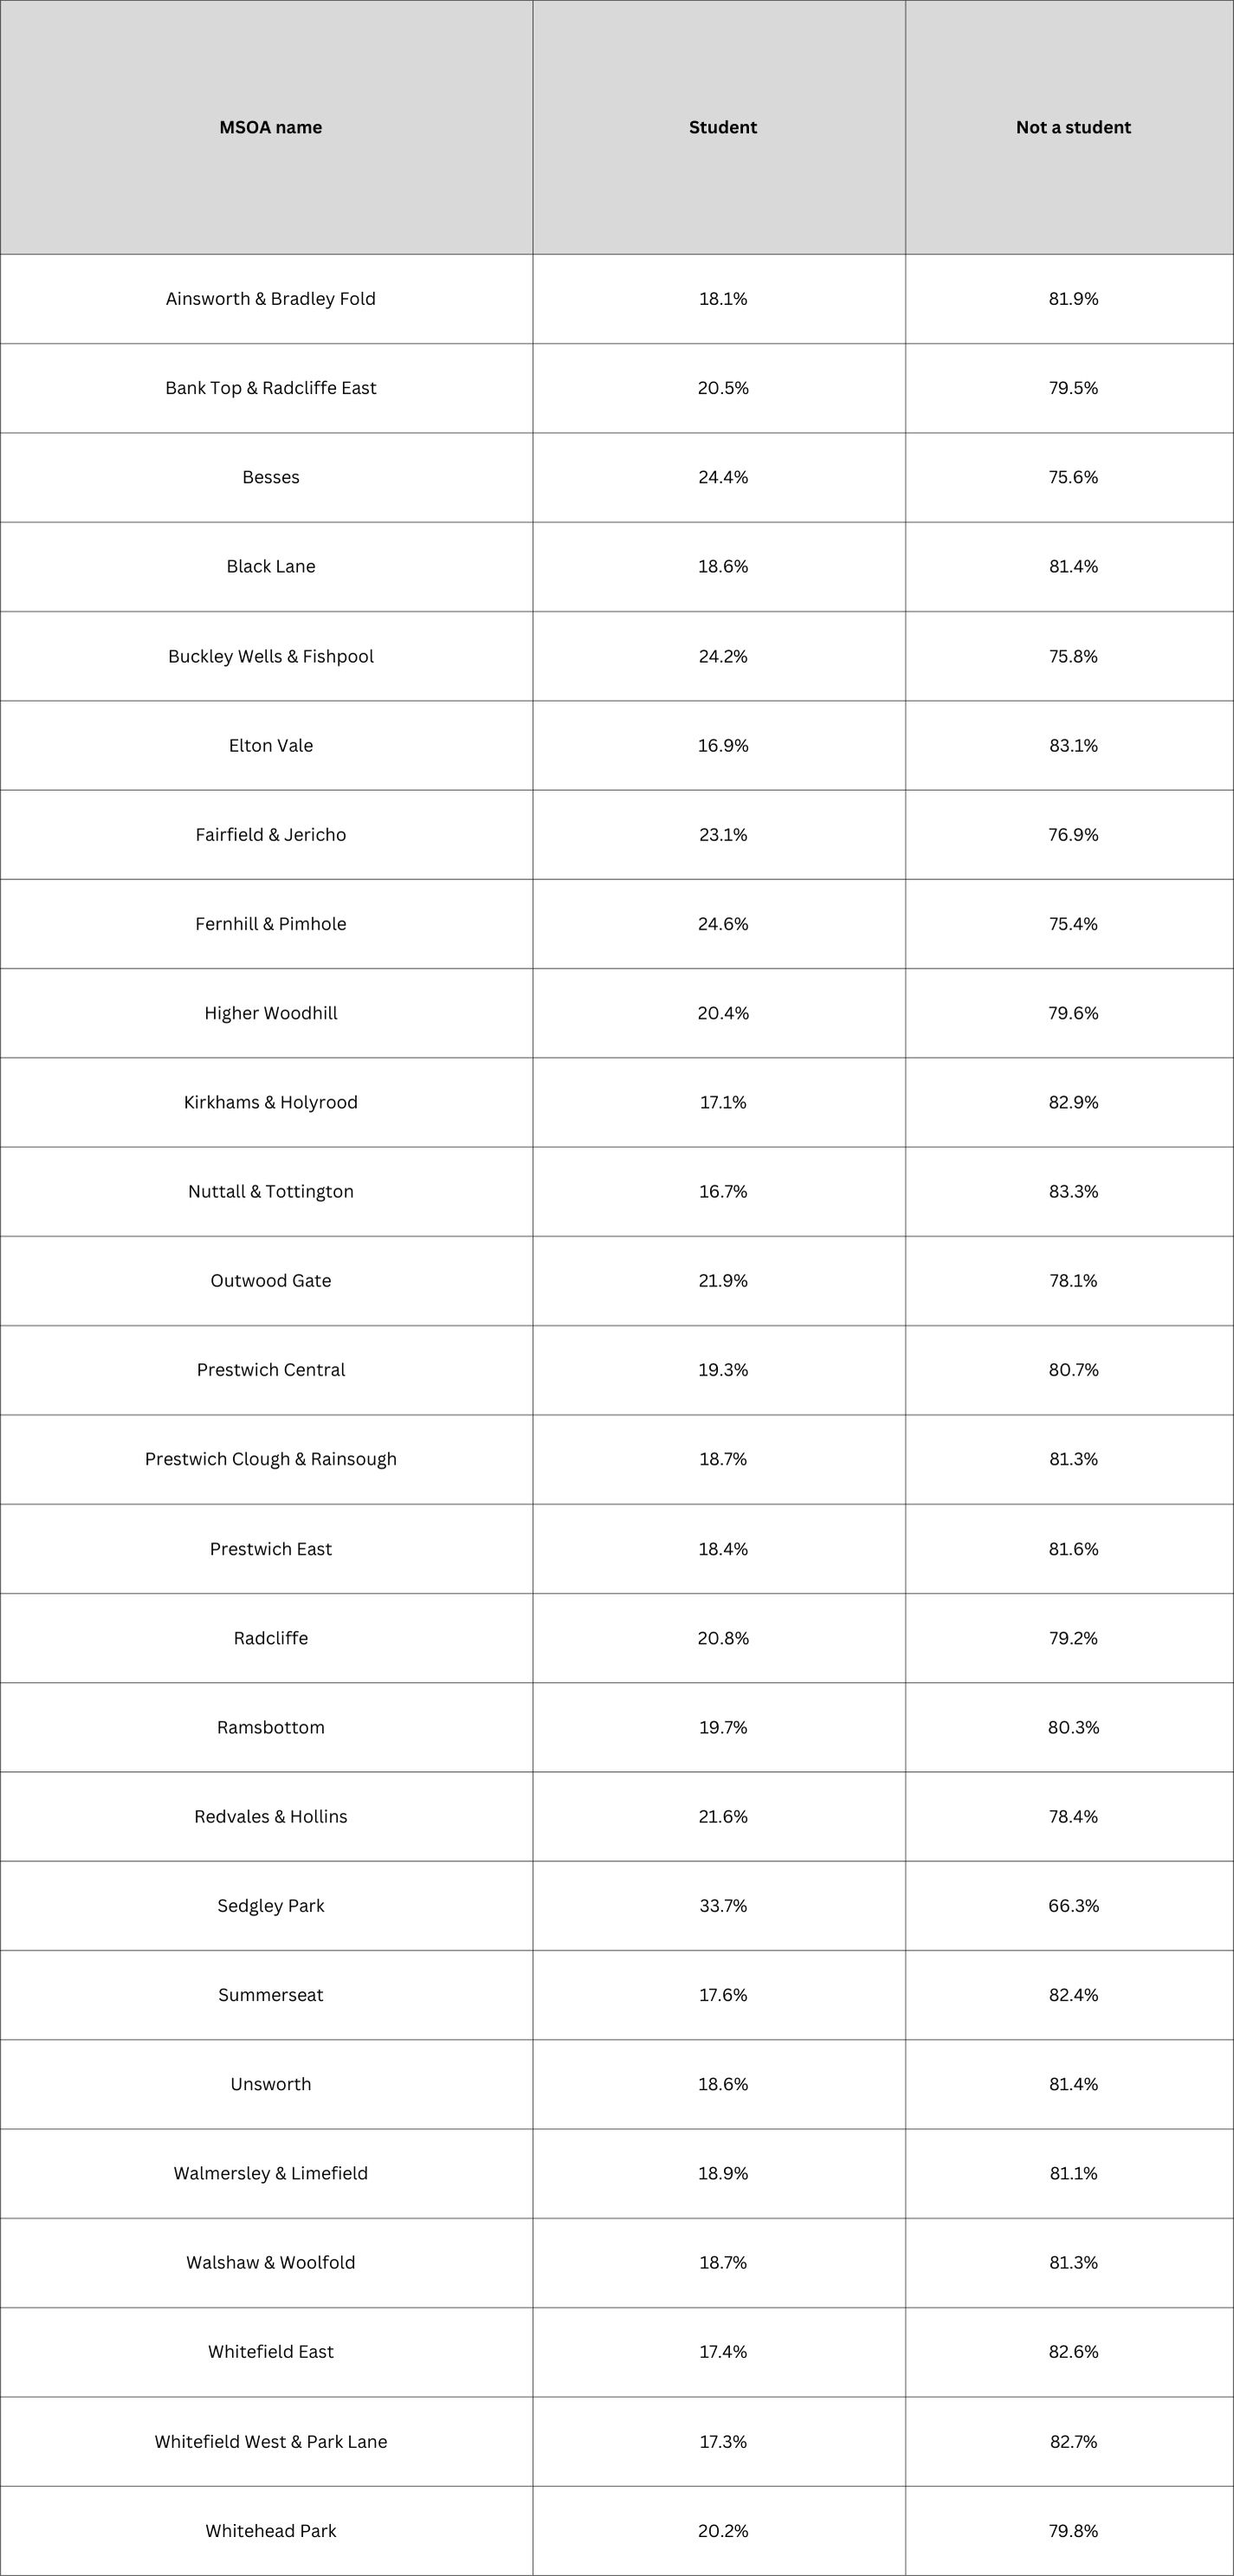Click the Besses row name
Image resolution: width=1234 pixels, height=2576 pixels.
coord(270,477)
